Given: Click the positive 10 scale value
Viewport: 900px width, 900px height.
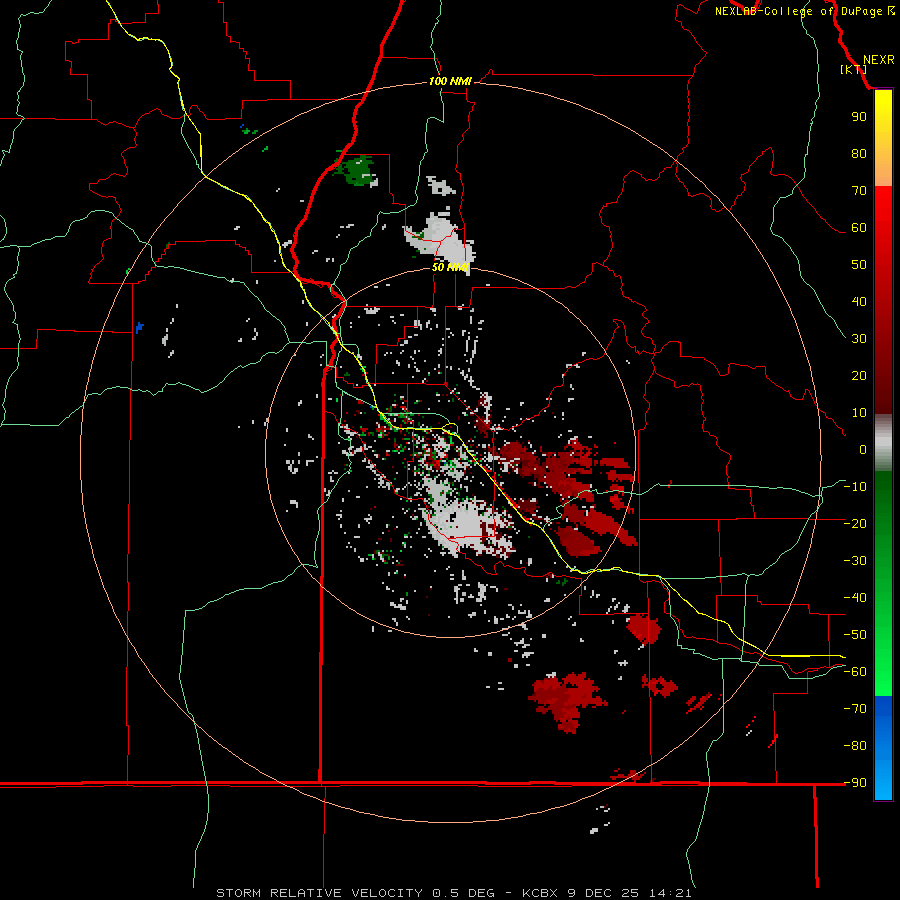Looking at the screenshot, I should 859,413.
